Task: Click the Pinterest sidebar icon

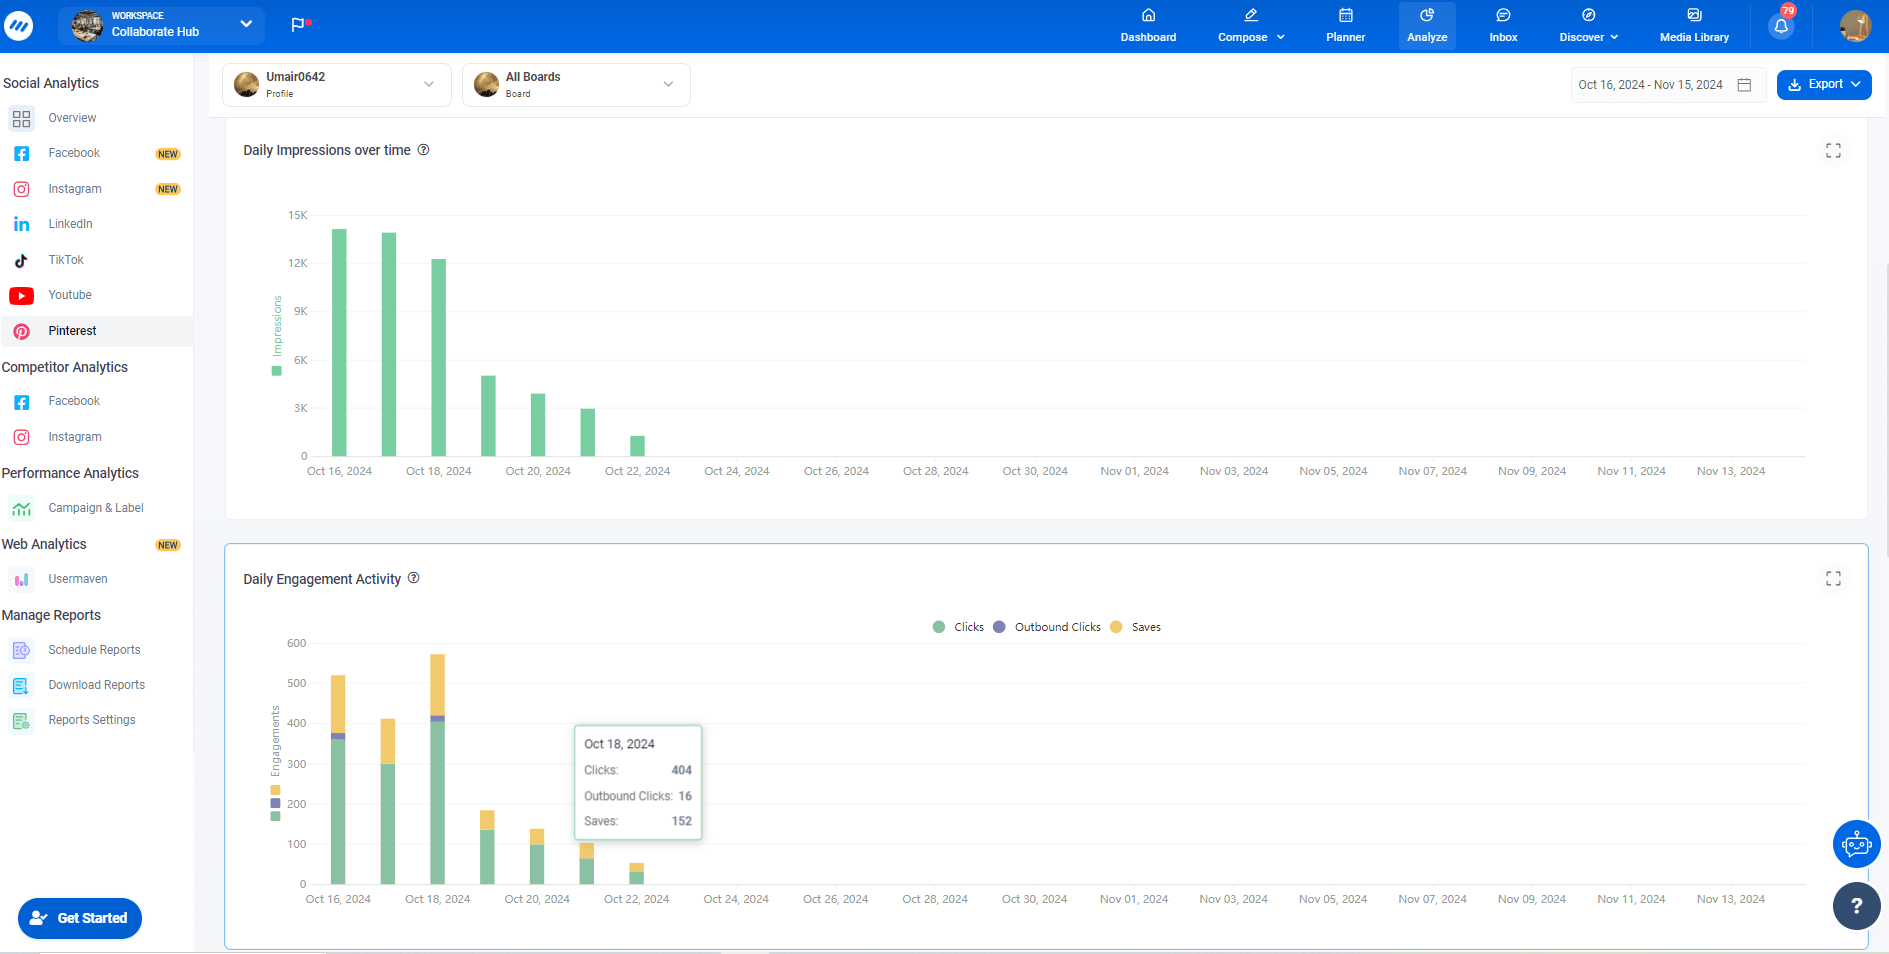Action: [x=21, y=331]
